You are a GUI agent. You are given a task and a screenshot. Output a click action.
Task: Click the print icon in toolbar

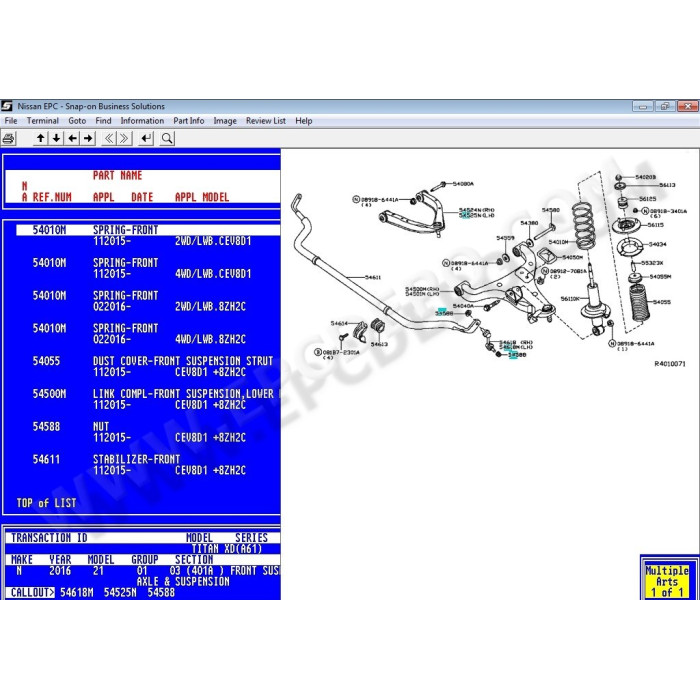8,138
